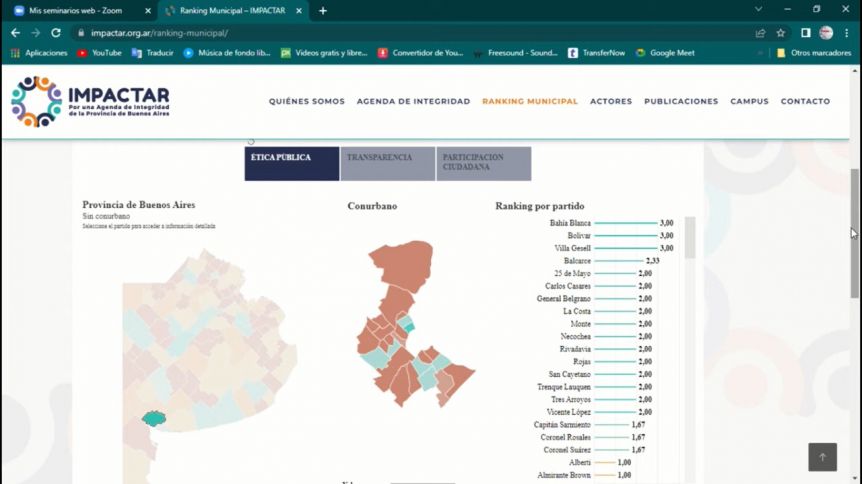Open the Música de fondo lib... bookmark
862x484 pixels.
click(x=227, y=53)
